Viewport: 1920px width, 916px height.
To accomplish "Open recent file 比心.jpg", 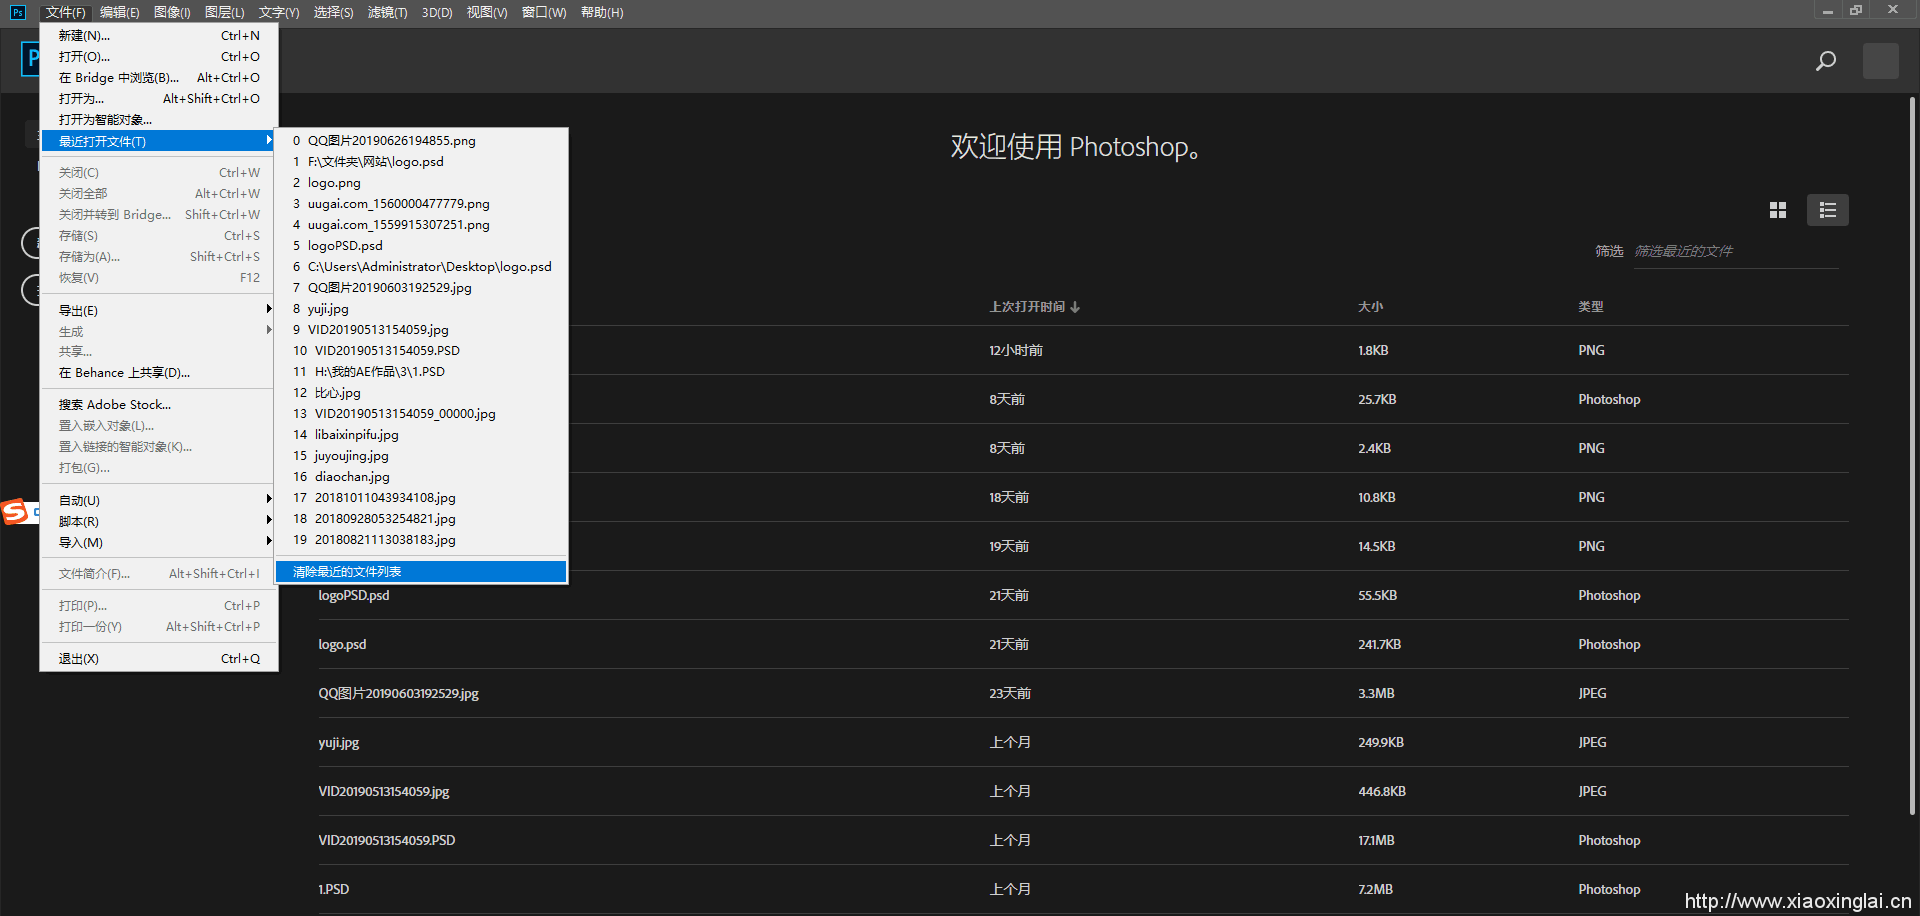I will click(x=421, y=393).
